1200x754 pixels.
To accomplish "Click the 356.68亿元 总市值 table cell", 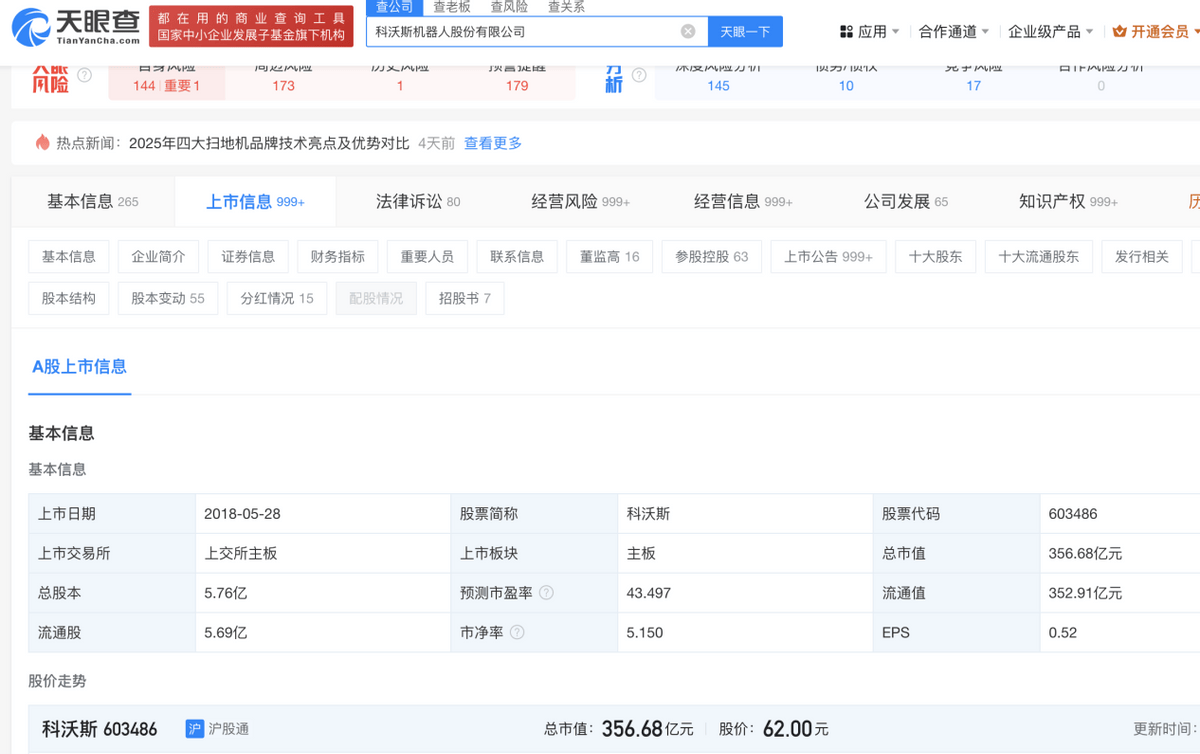I will [1085, 553].
